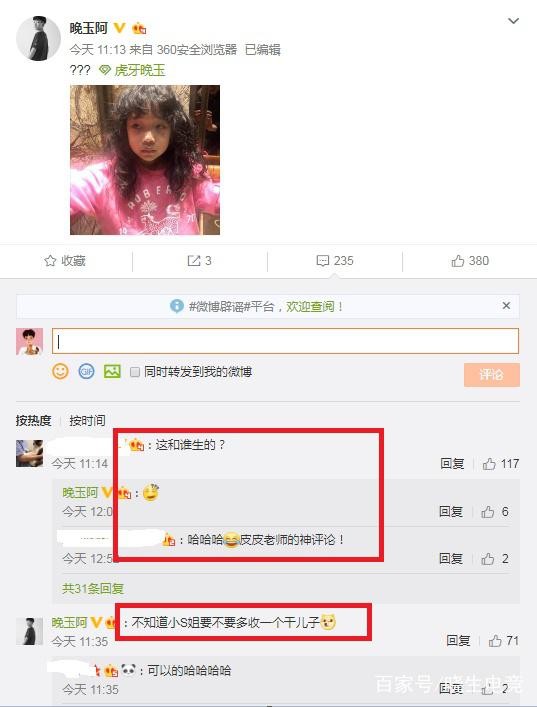Click 欢迎查阅 link in the banner
The width and height of the screenshot is (537, 707).
pyautogui.click(x=310, y=307)
